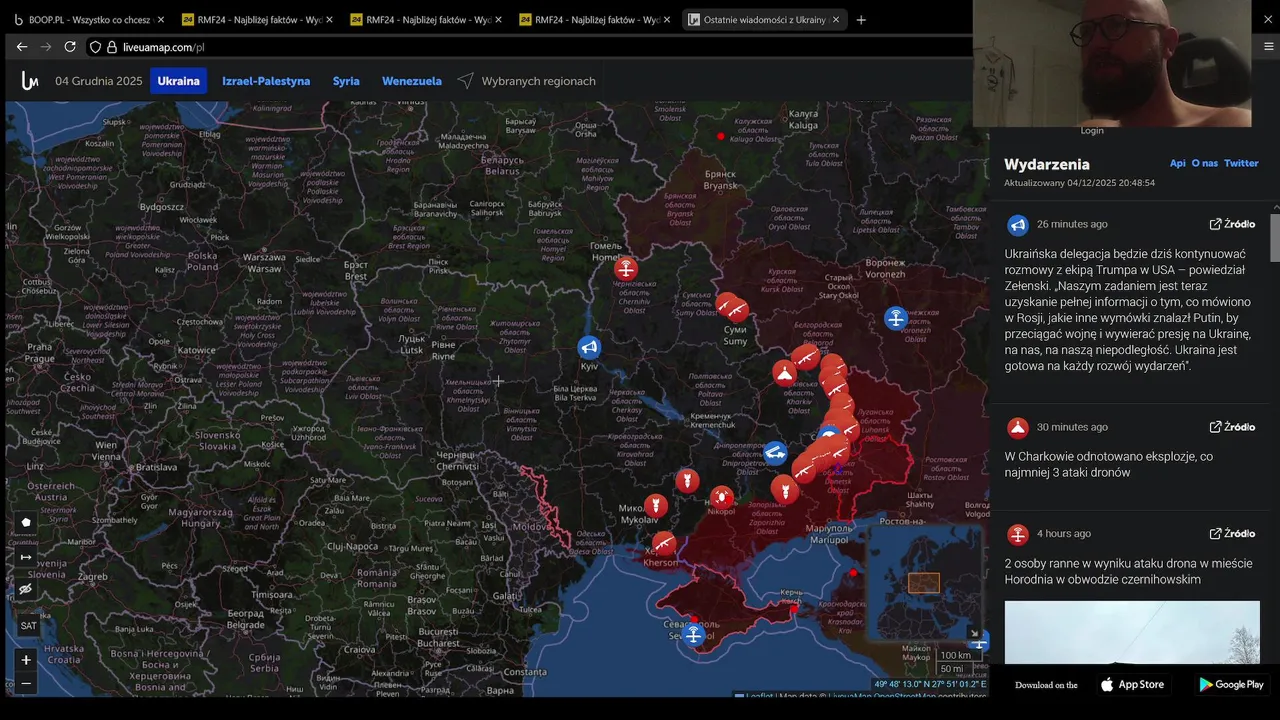Image resolution: width=1280 pixels, height=720 pixels.
Task: Open blue megaphone marker above Kyiv
Action: [589, 347]
